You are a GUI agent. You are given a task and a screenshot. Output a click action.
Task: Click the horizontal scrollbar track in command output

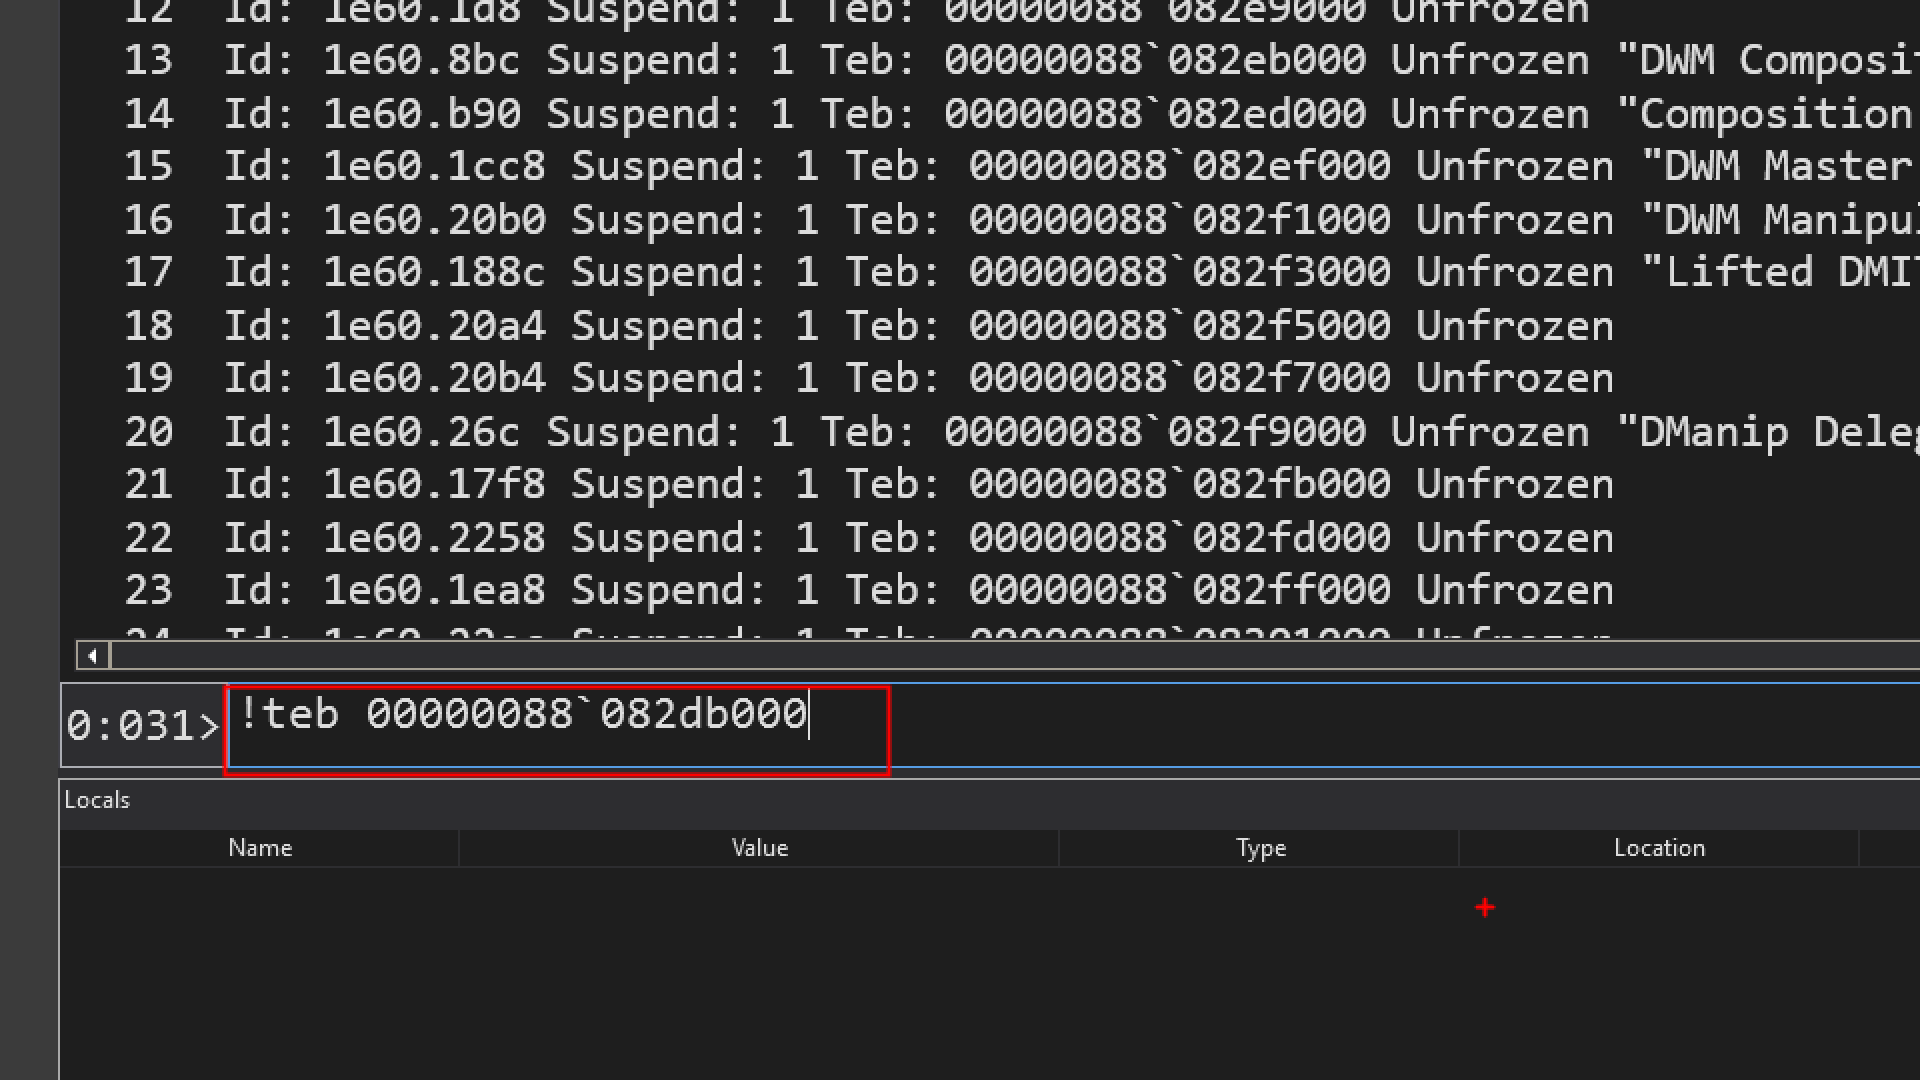1000,656
